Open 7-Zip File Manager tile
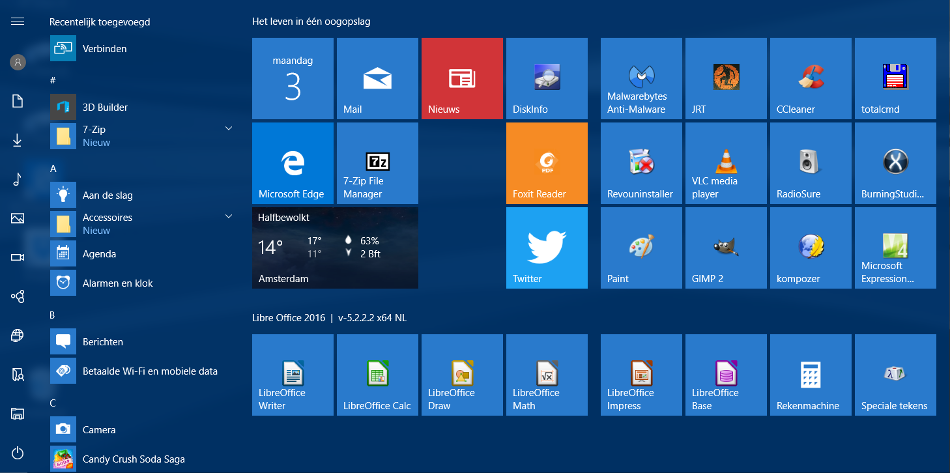The height and width of the screenshot is (473, 950). [x=377, y=163]
